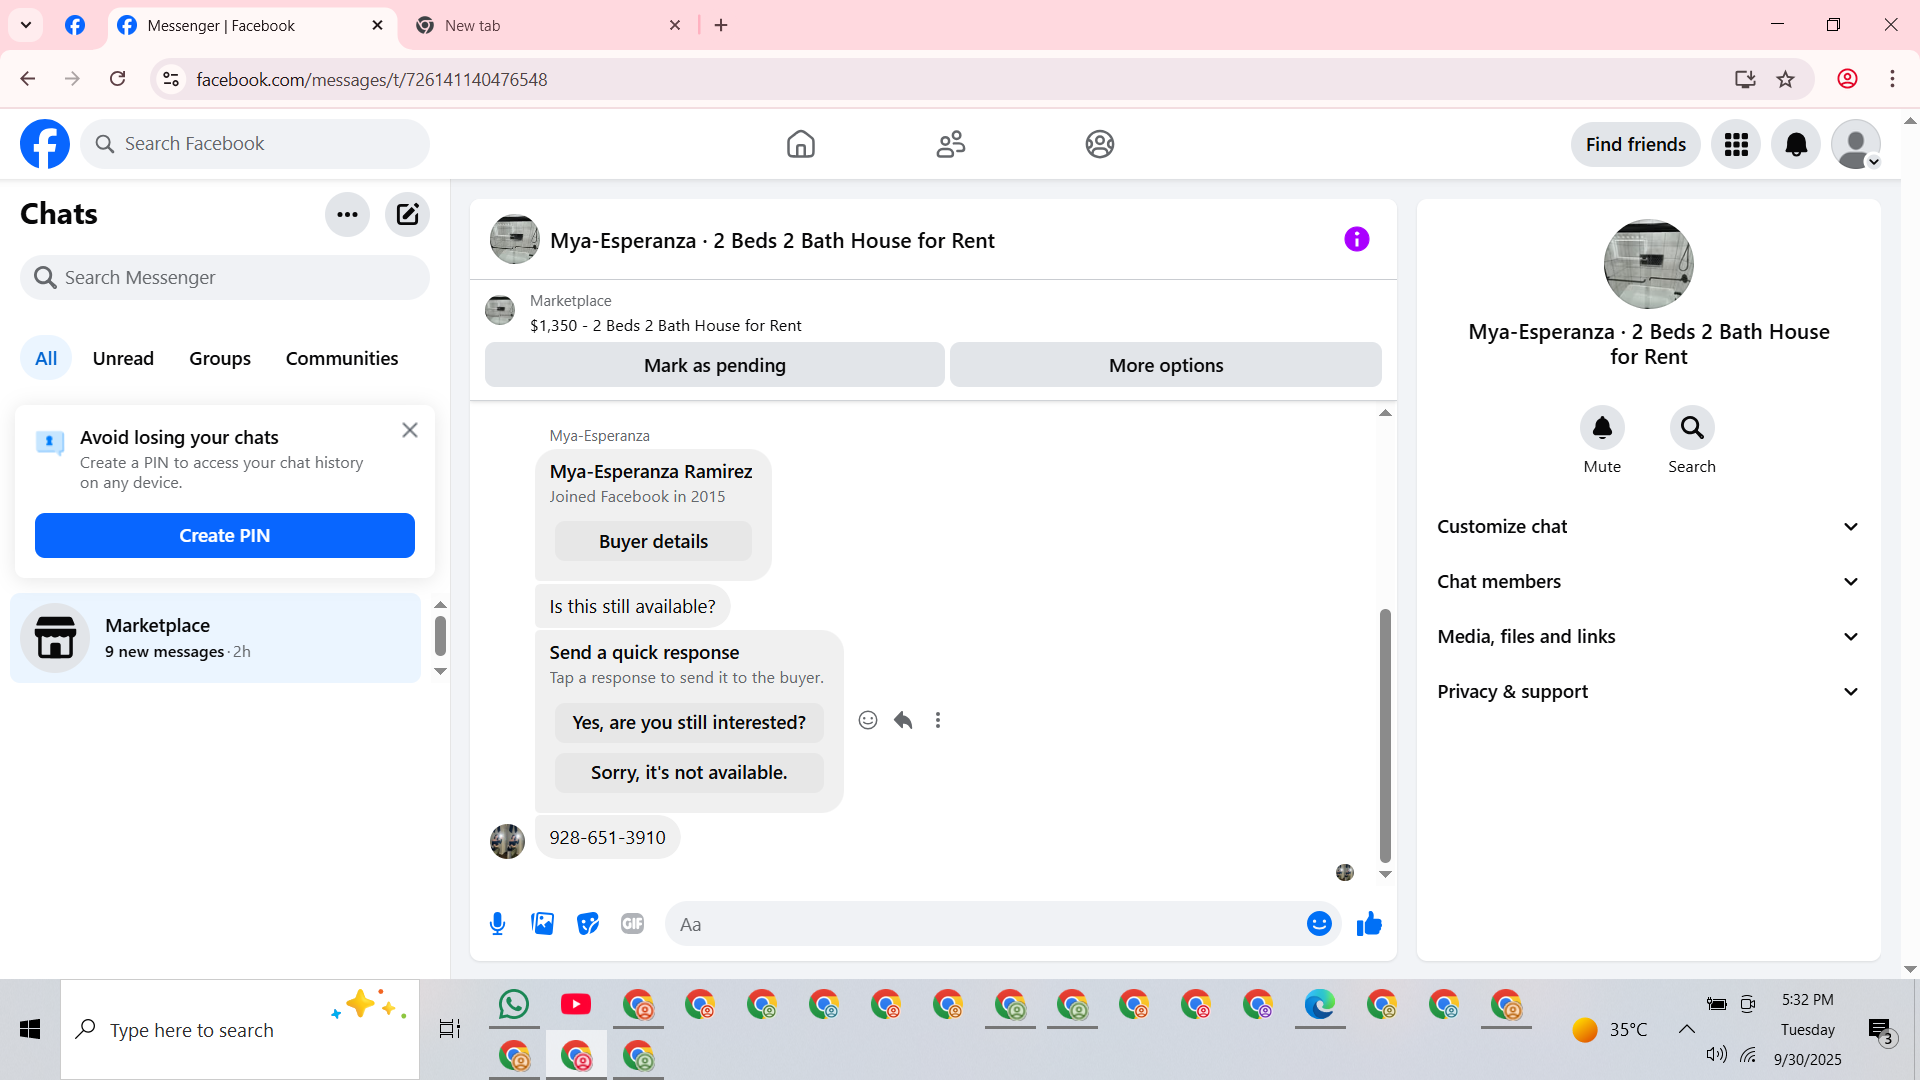Expand Media, files and links section
Screen dimensions: 1920x1080
[1649, 637]
